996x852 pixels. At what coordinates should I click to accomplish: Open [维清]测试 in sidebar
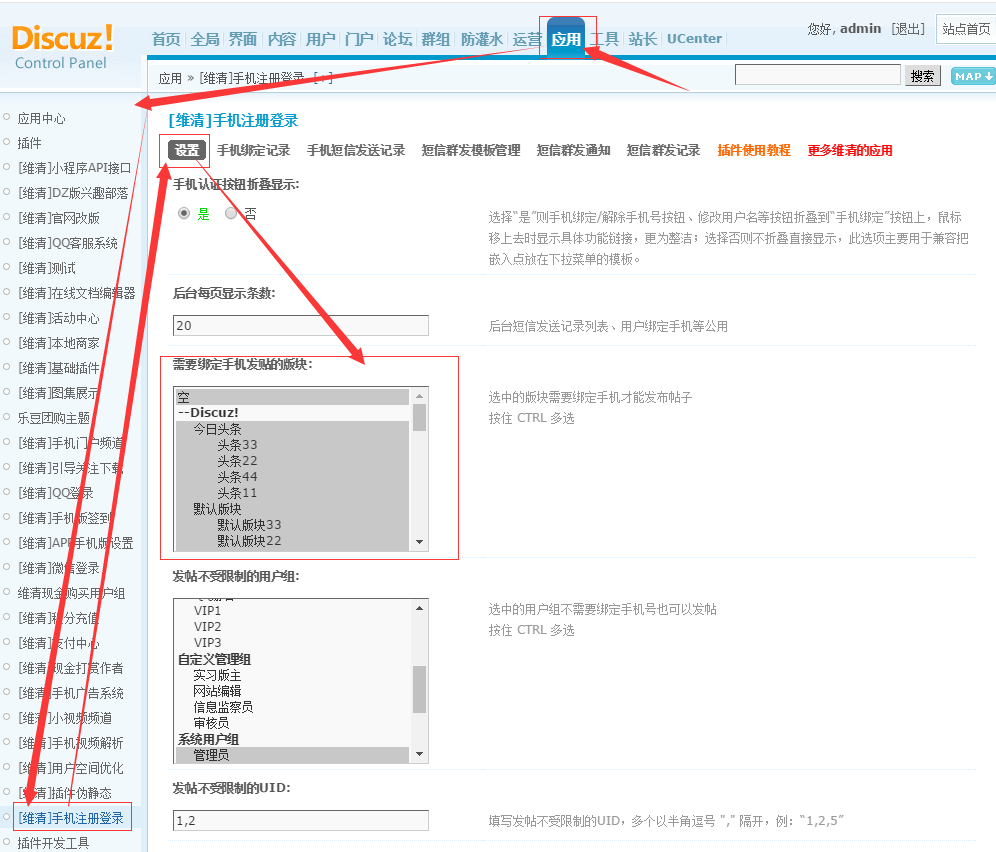pyautogui.click(x=46, y=268)
